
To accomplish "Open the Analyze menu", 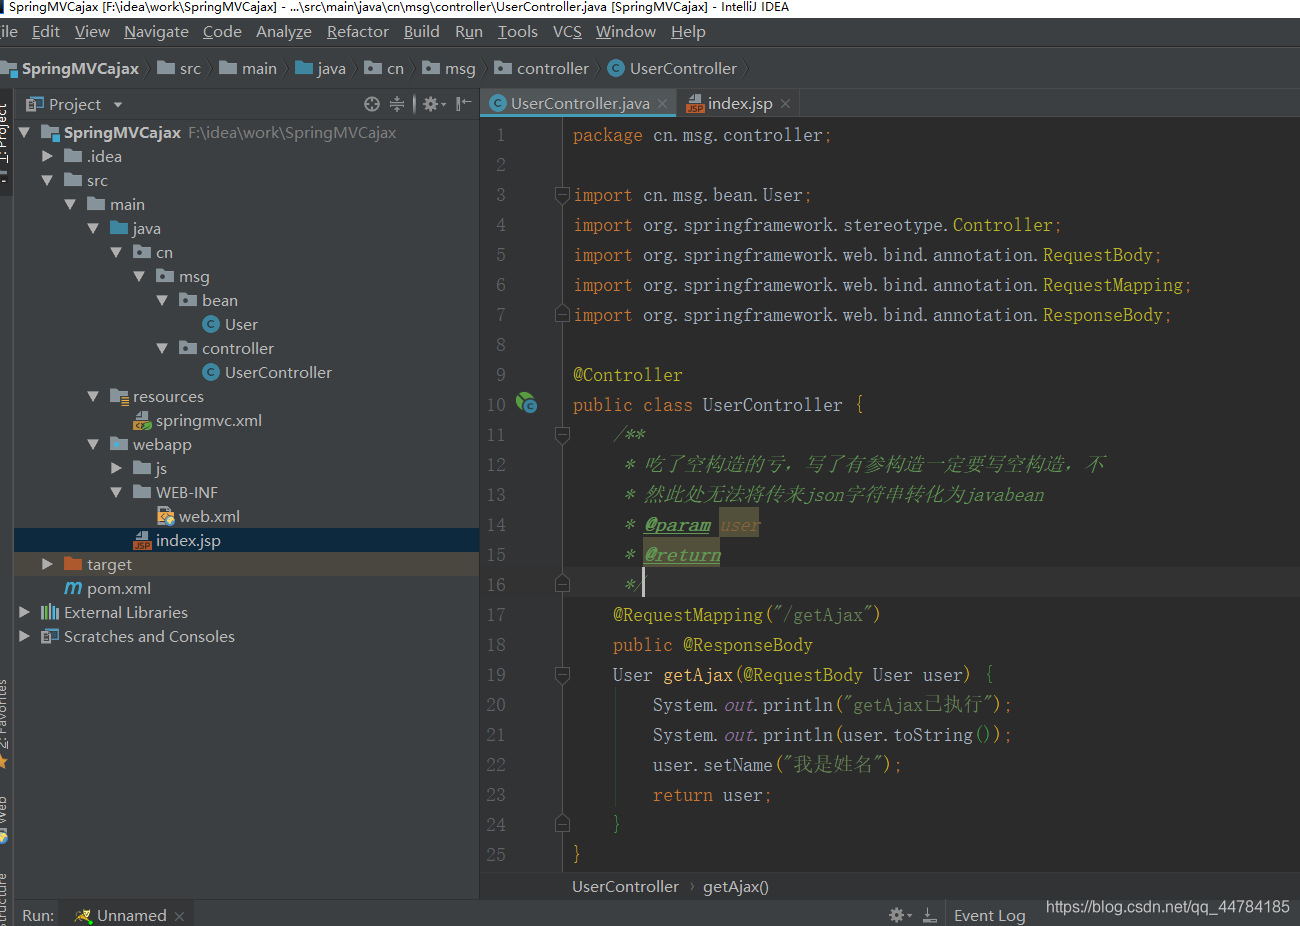I will coord(284,32).
